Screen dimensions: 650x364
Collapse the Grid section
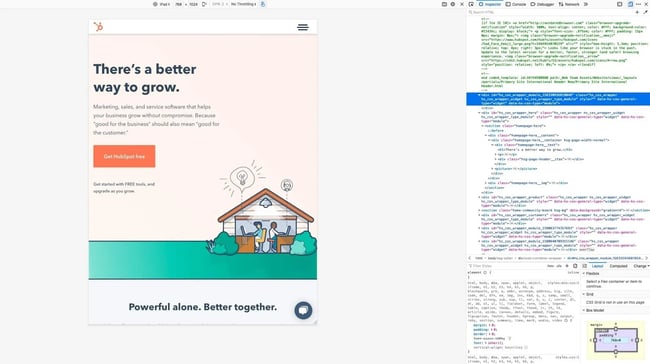[x=584, y=294]
